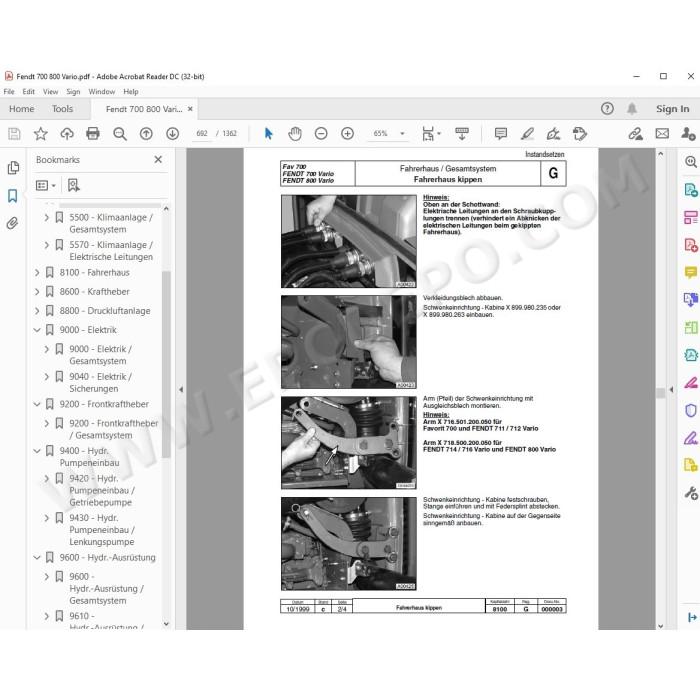Send file by email envelope icon
The width and height of the screenshot is (700, 700).
[x=662, y=133]
